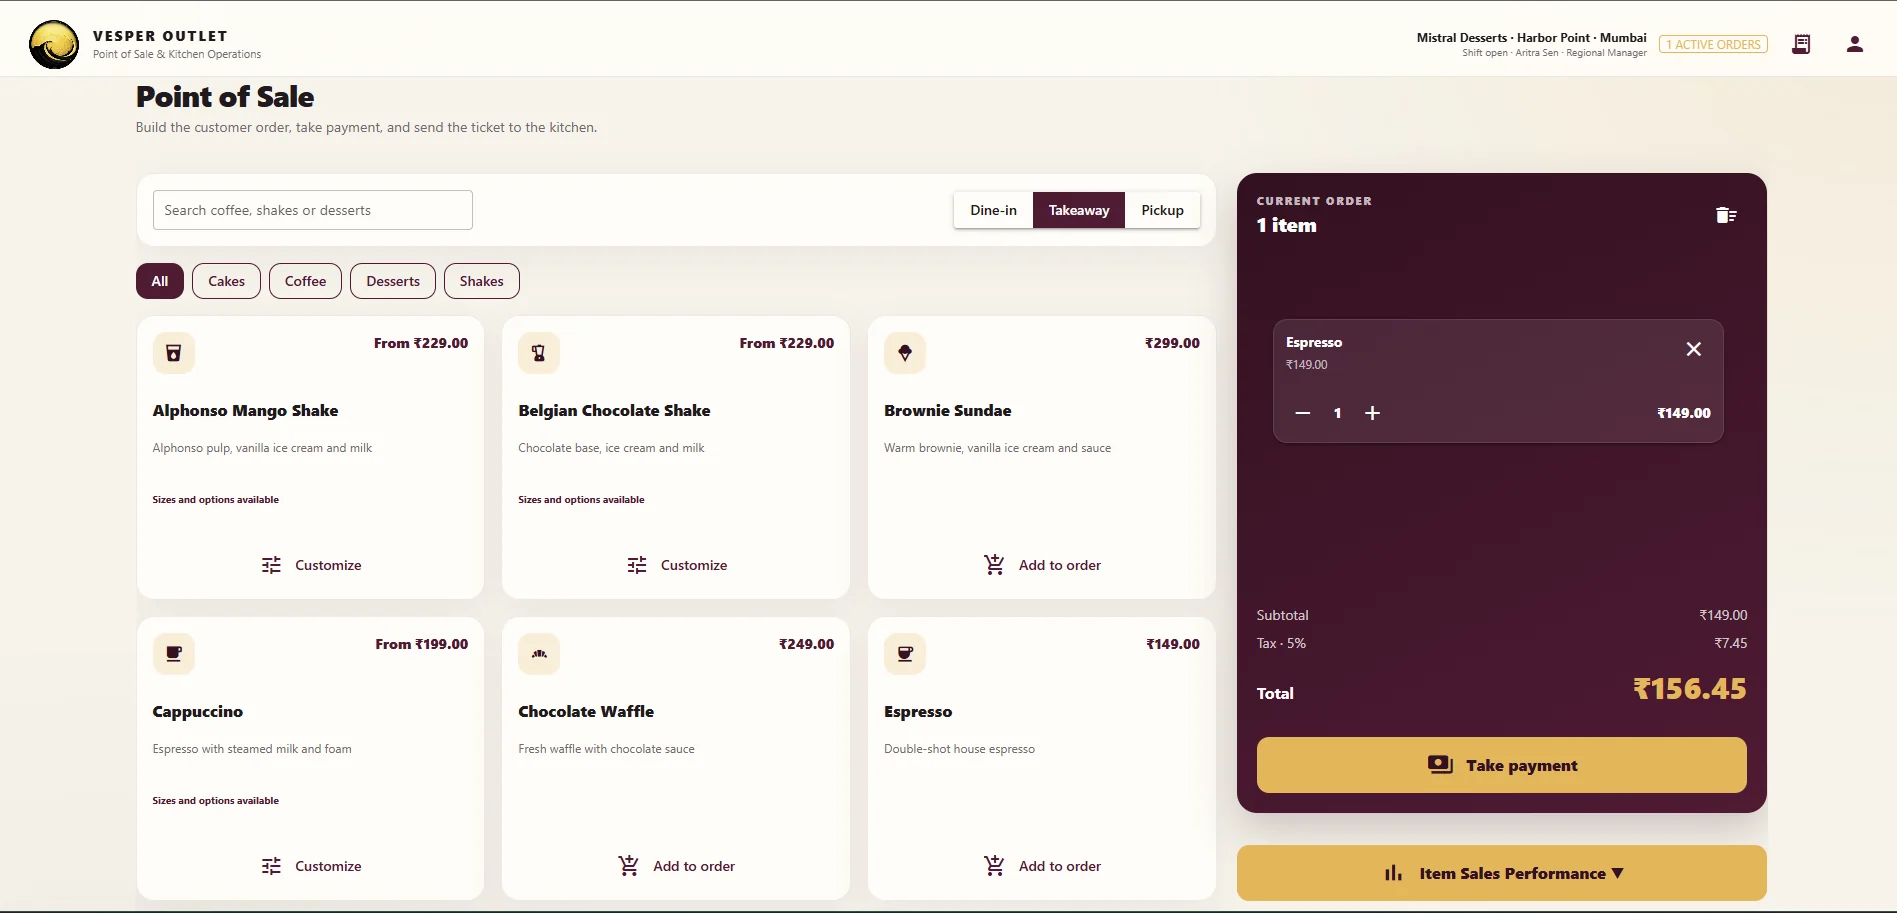Click the Cappuccino title
1897x913 pixels.
[x=197, y=711]
